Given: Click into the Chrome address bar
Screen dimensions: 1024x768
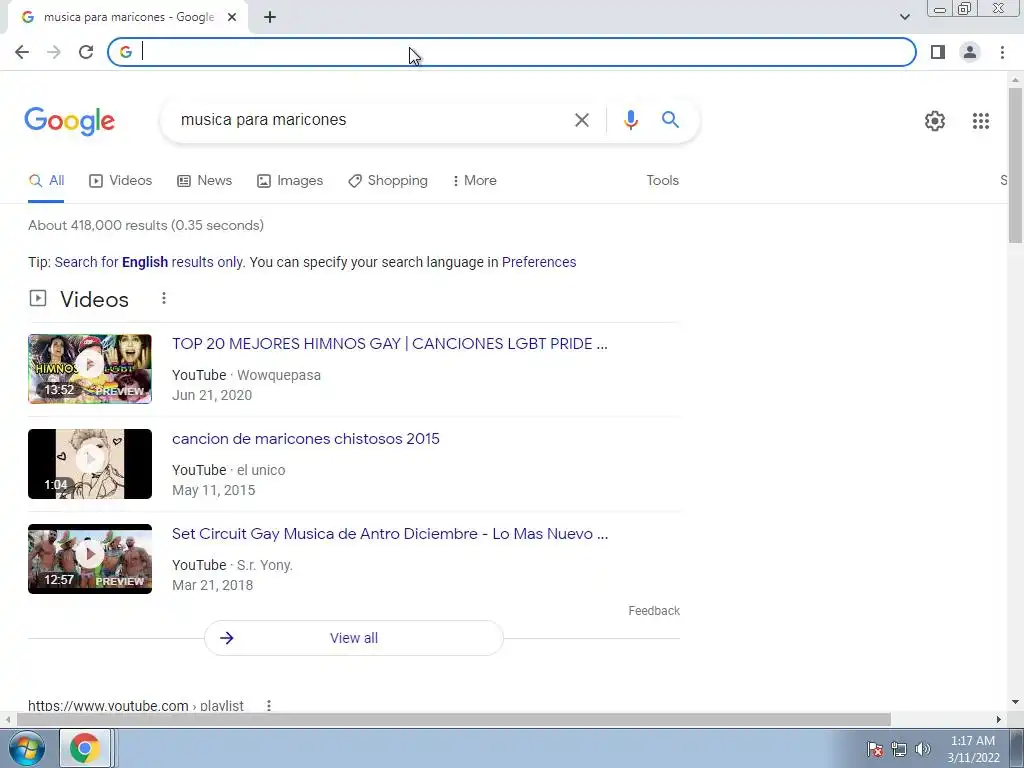Looking at the screenshot, I should [512, 52].
